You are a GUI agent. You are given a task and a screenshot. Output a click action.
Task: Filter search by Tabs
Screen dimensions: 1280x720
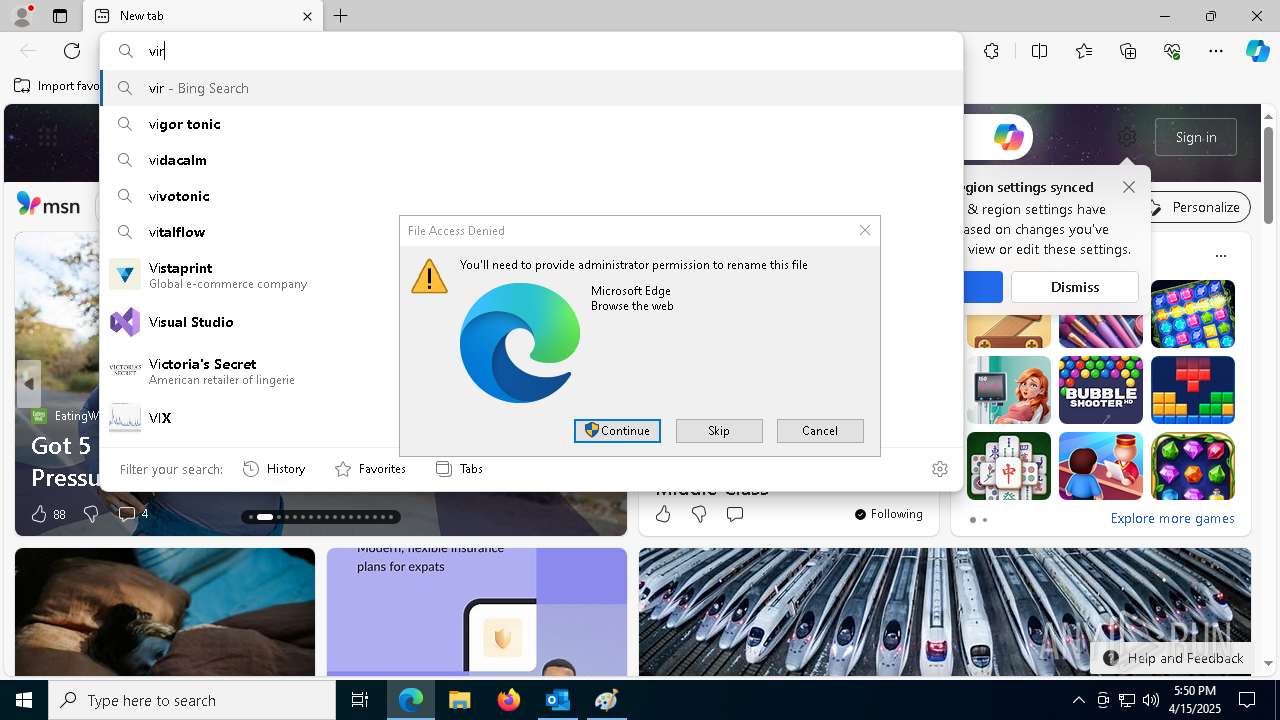[459, 469]
